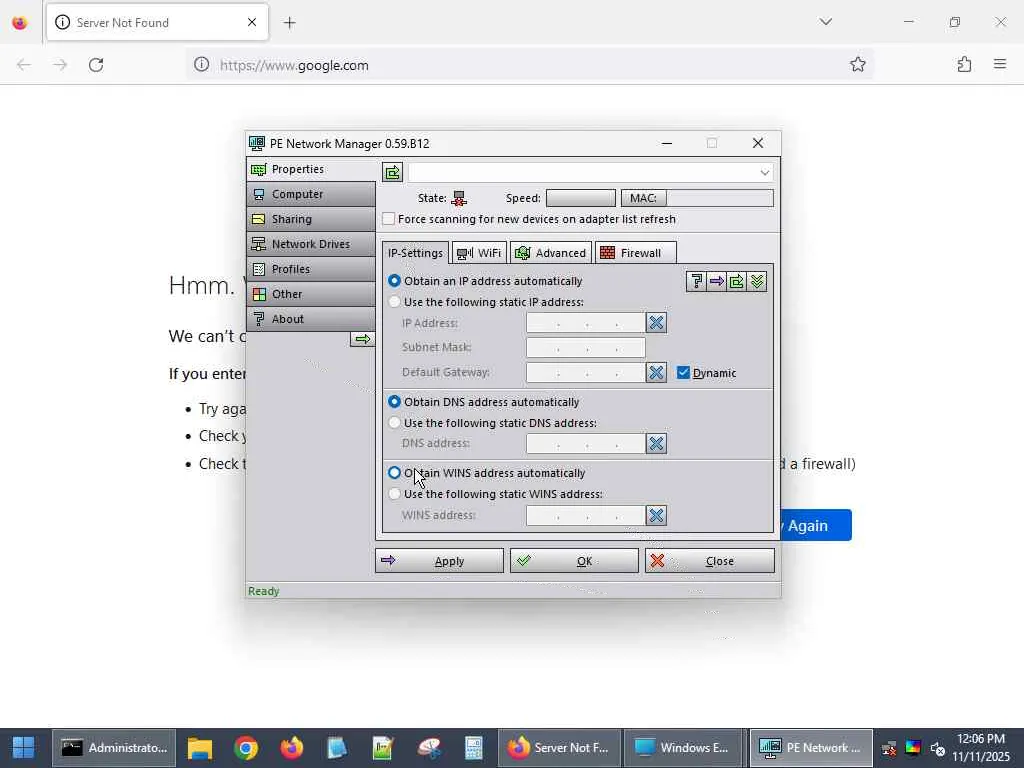Open the calculator icon in taskbar
This screenshot has width=1024, height=768.
point(473,748)
